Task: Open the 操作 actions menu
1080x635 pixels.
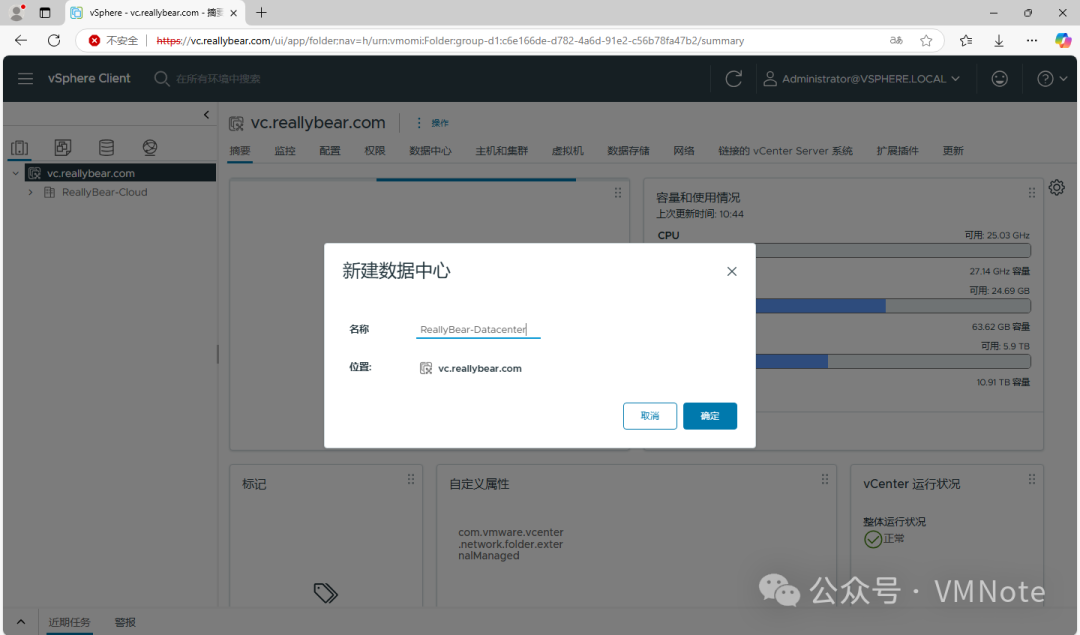Action: (x=433, y=123)
